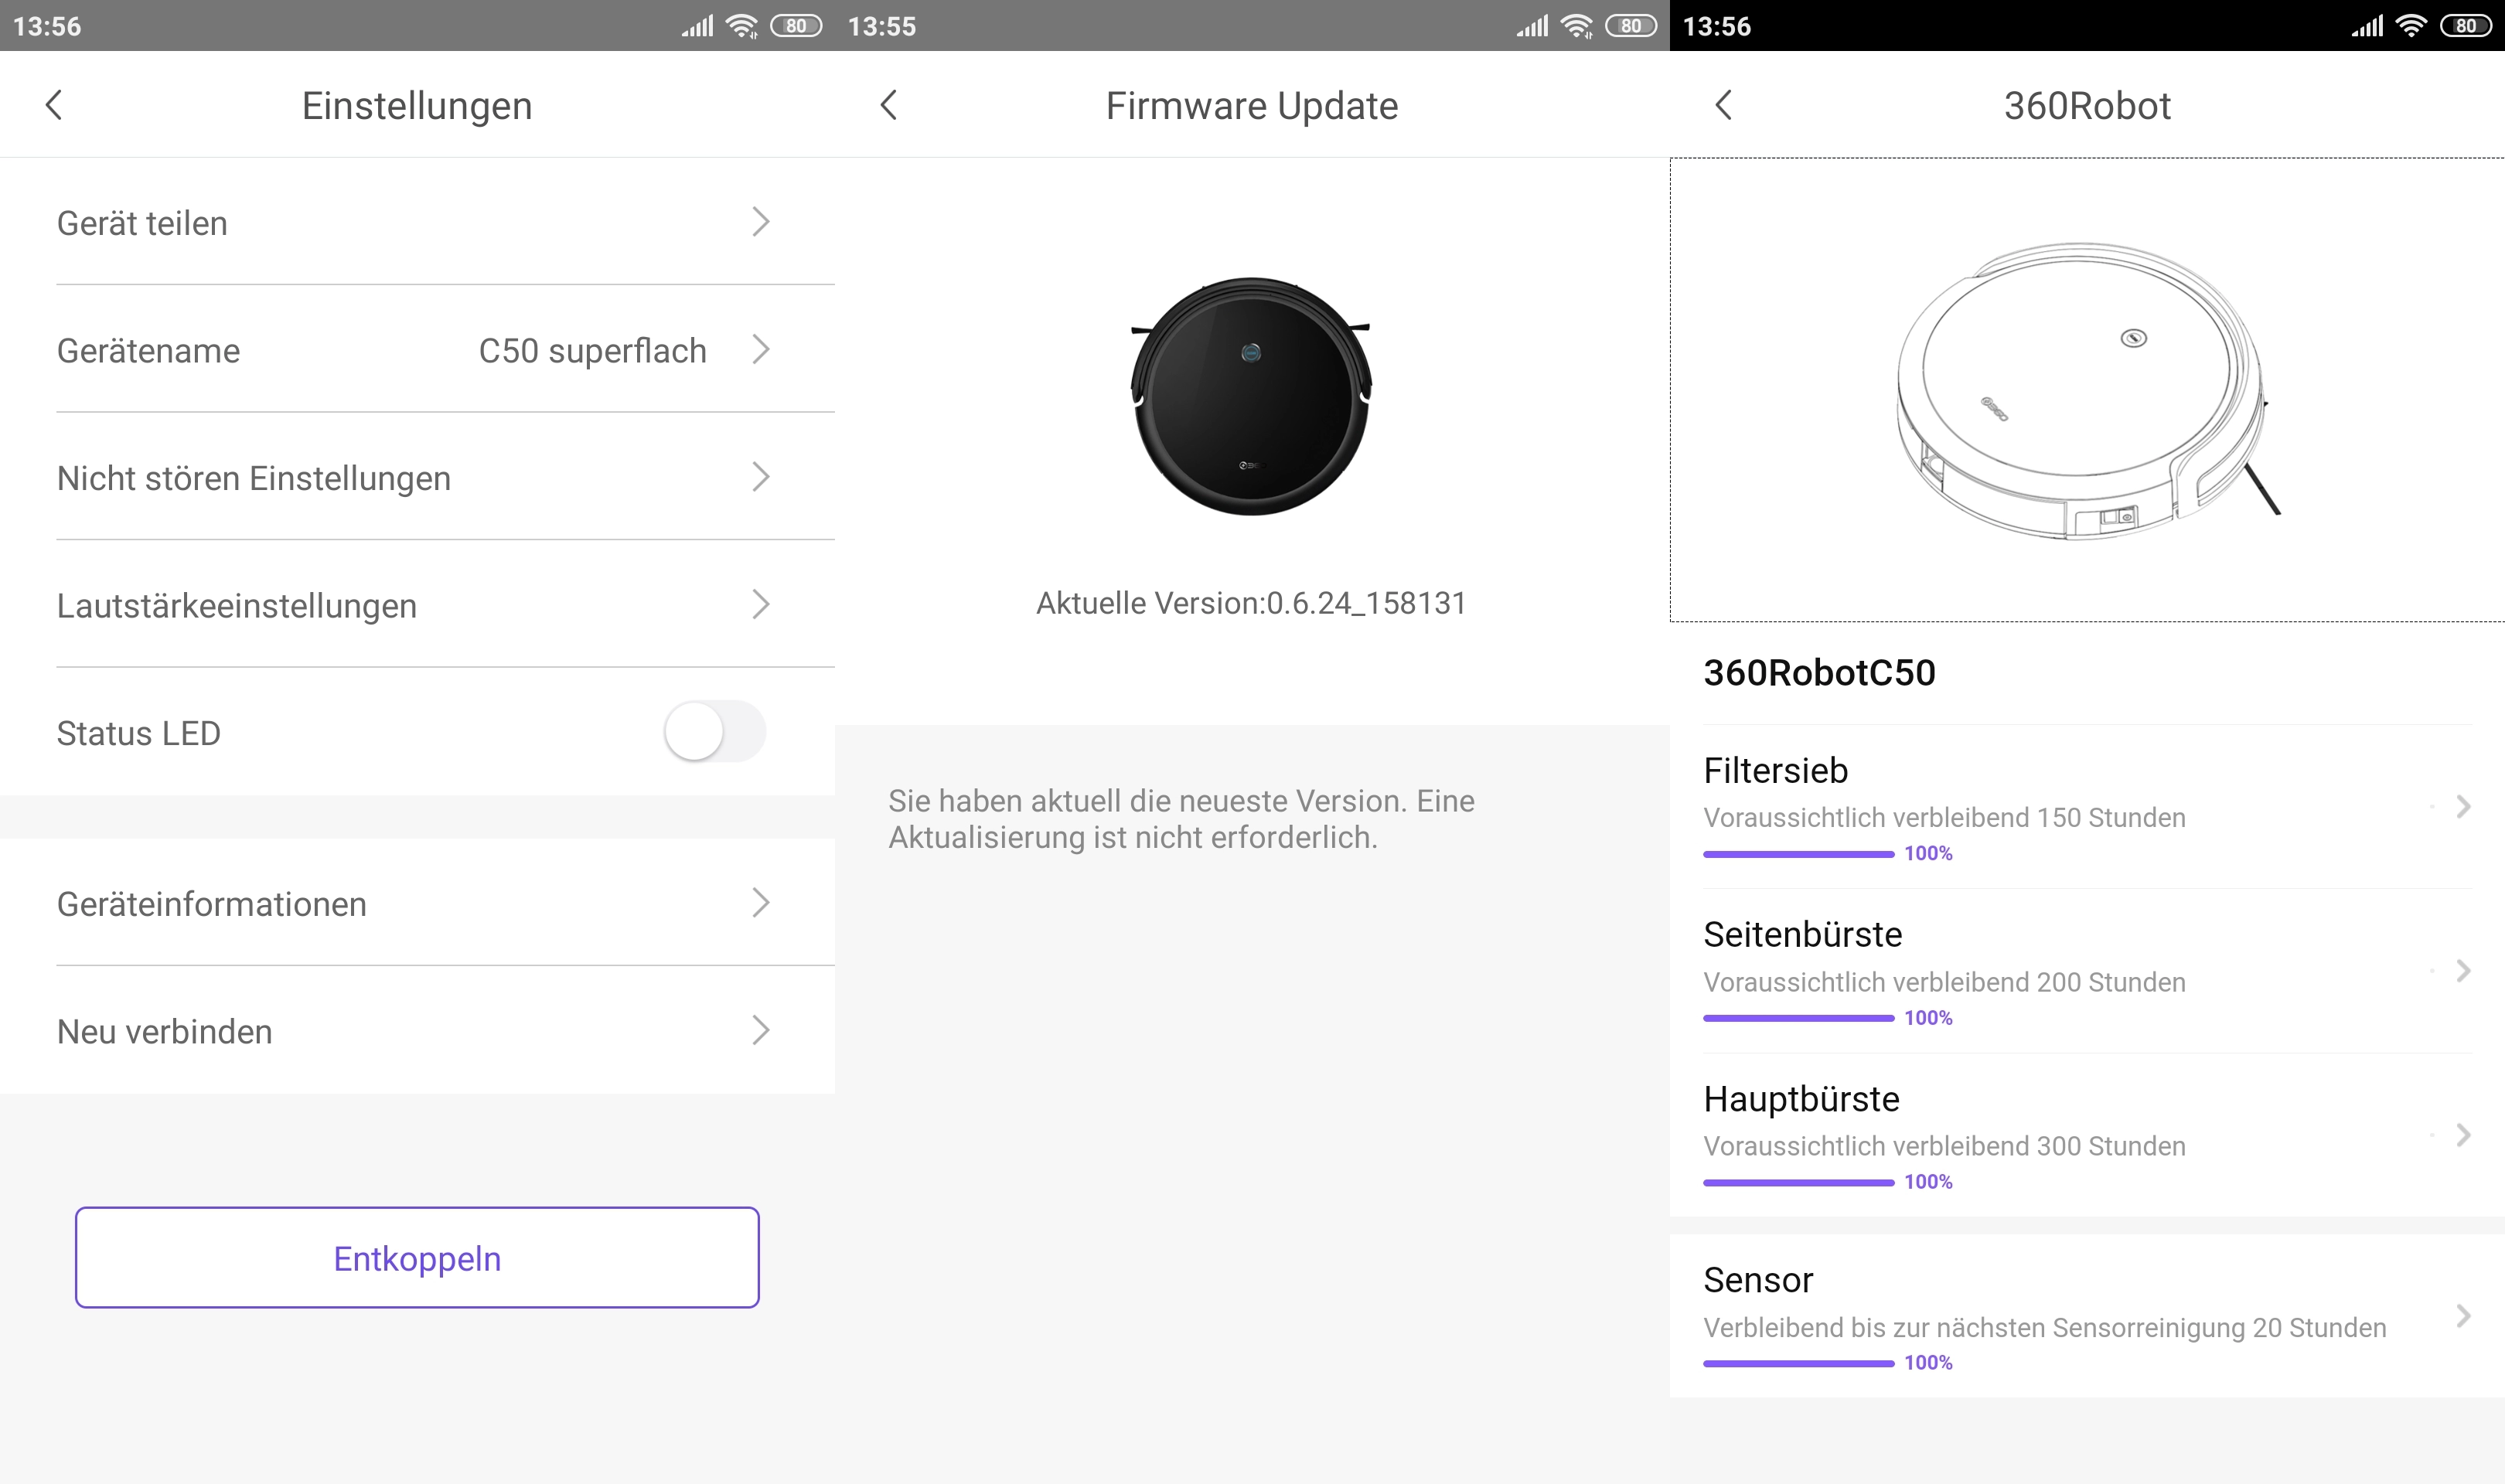Open Neu verbinden chevron
This screenshot has height=1484, width=2505.
click(761, 1031)
